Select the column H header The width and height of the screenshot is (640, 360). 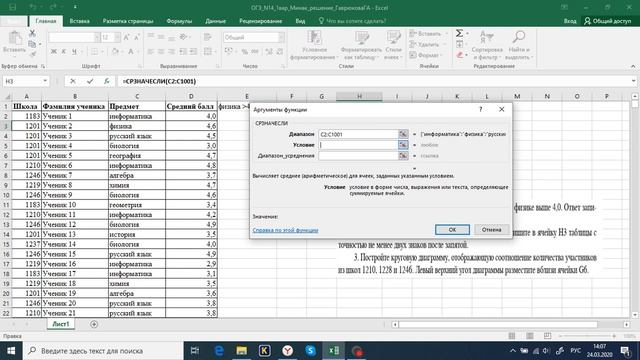(359, 96)
